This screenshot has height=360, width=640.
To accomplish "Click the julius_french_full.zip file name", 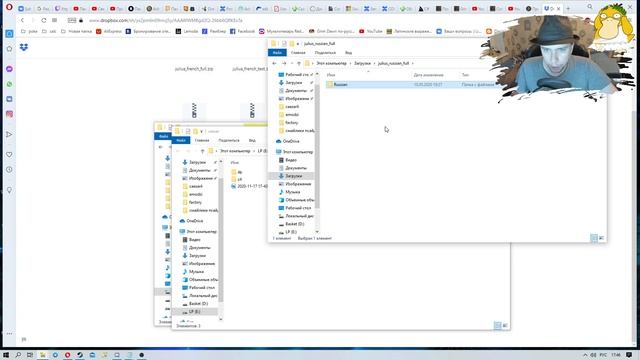I will [194, 69].
